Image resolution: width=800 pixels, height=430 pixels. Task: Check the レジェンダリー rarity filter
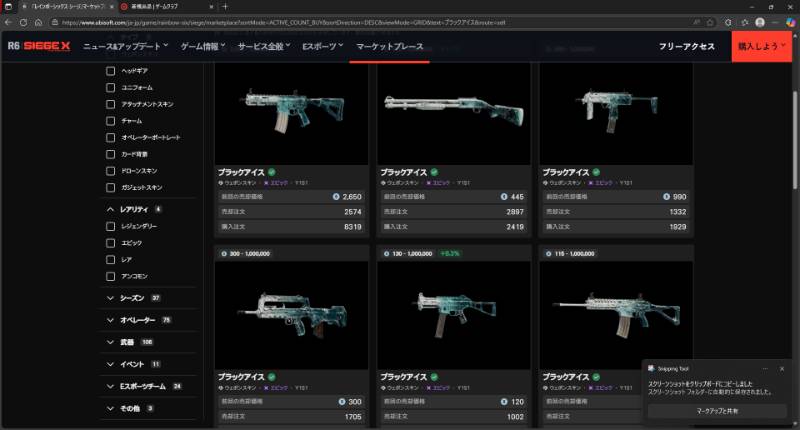pyautogui.click(x=110, y=226)
